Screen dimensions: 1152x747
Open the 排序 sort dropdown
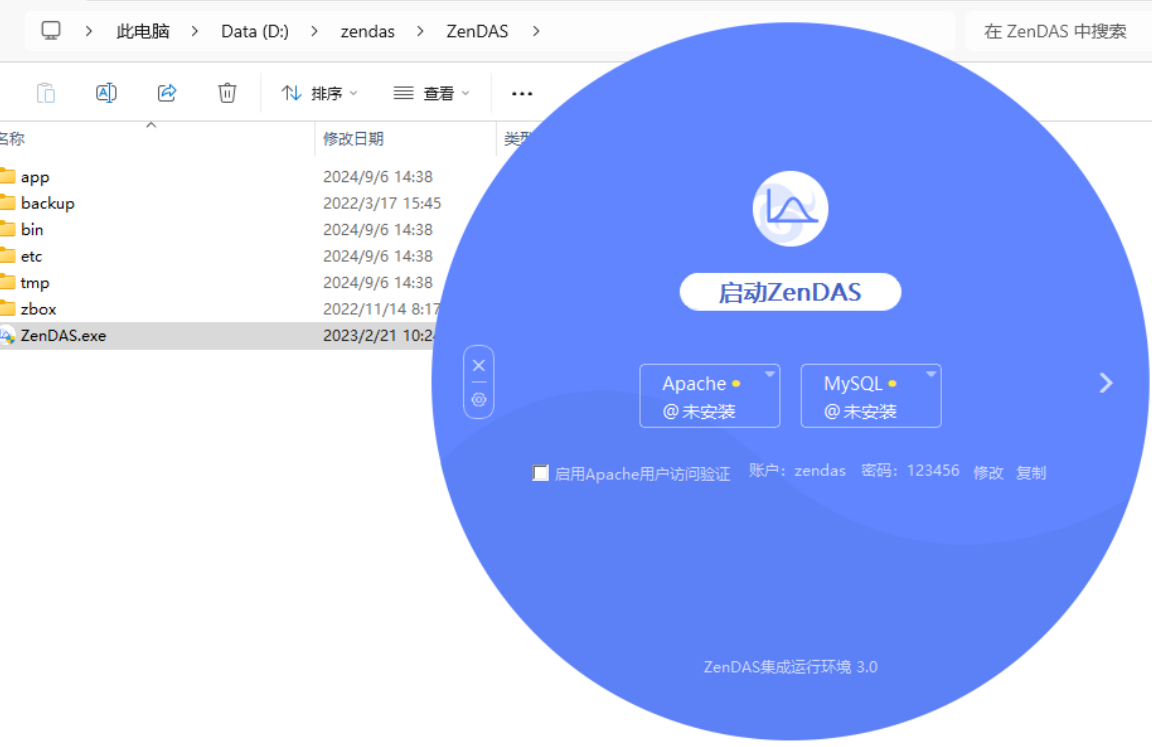click(320, 93)
